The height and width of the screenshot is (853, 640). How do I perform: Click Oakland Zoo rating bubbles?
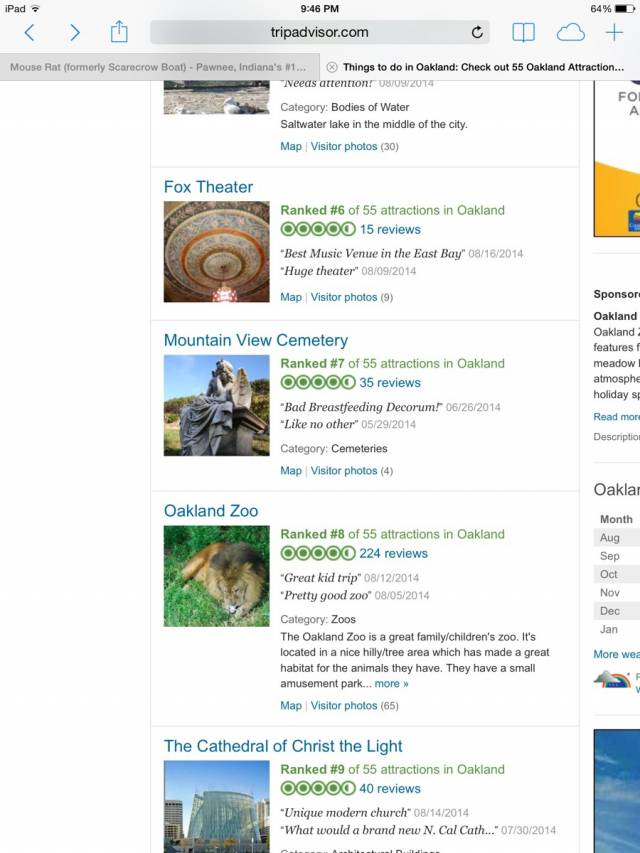[x=318, y=554]
